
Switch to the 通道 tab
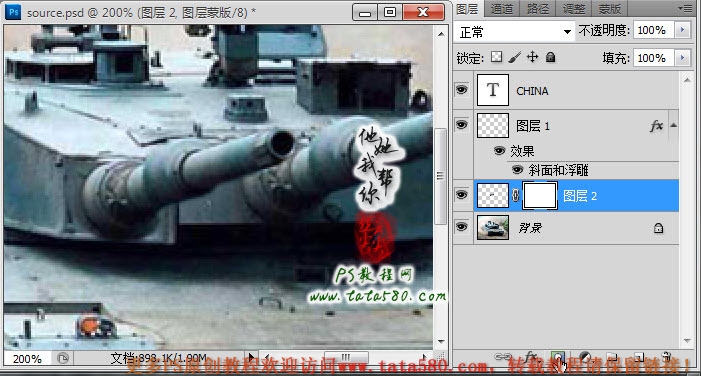click(x=501, y=8)
